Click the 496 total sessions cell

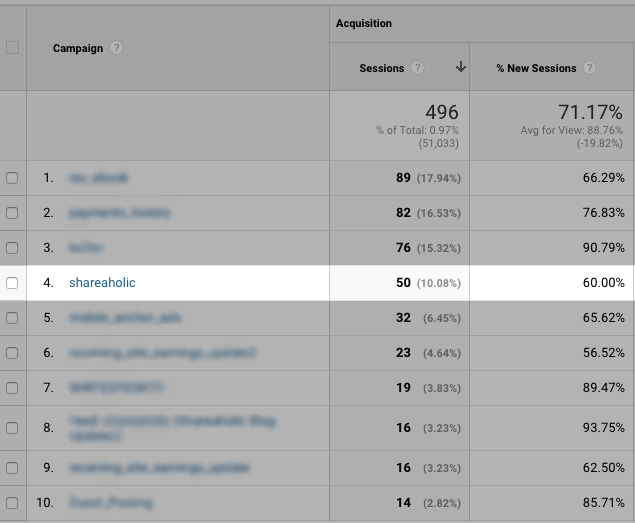coord(440,113)
